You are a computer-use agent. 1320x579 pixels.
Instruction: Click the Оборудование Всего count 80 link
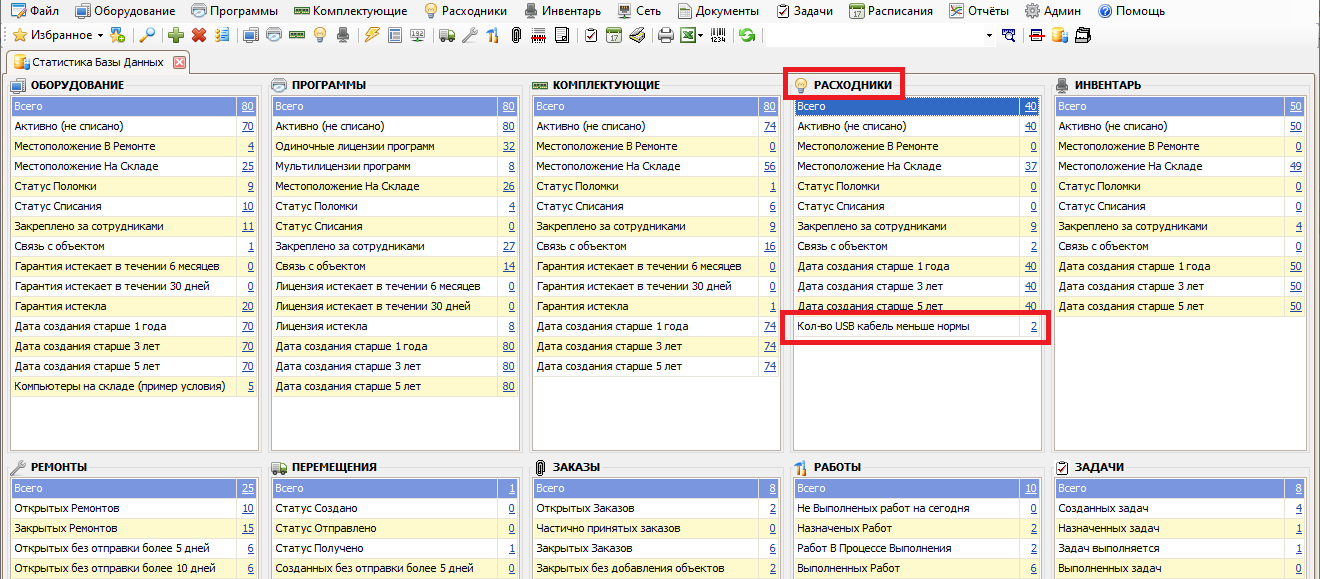tap(247, 106)
